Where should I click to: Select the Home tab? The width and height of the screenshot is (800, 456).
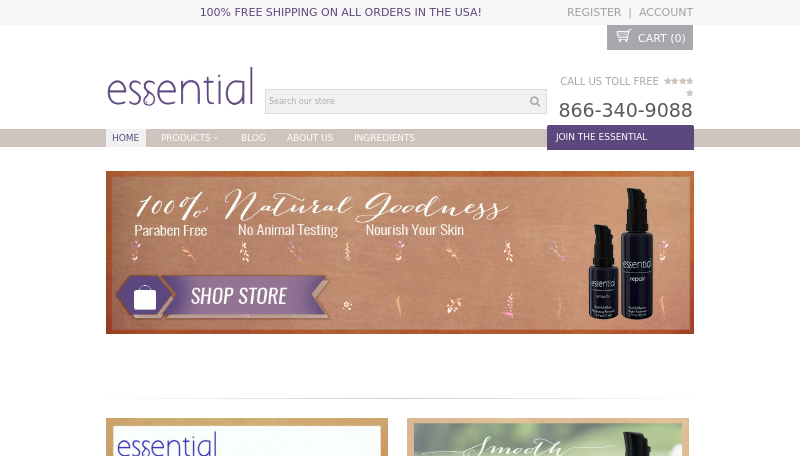126,138
